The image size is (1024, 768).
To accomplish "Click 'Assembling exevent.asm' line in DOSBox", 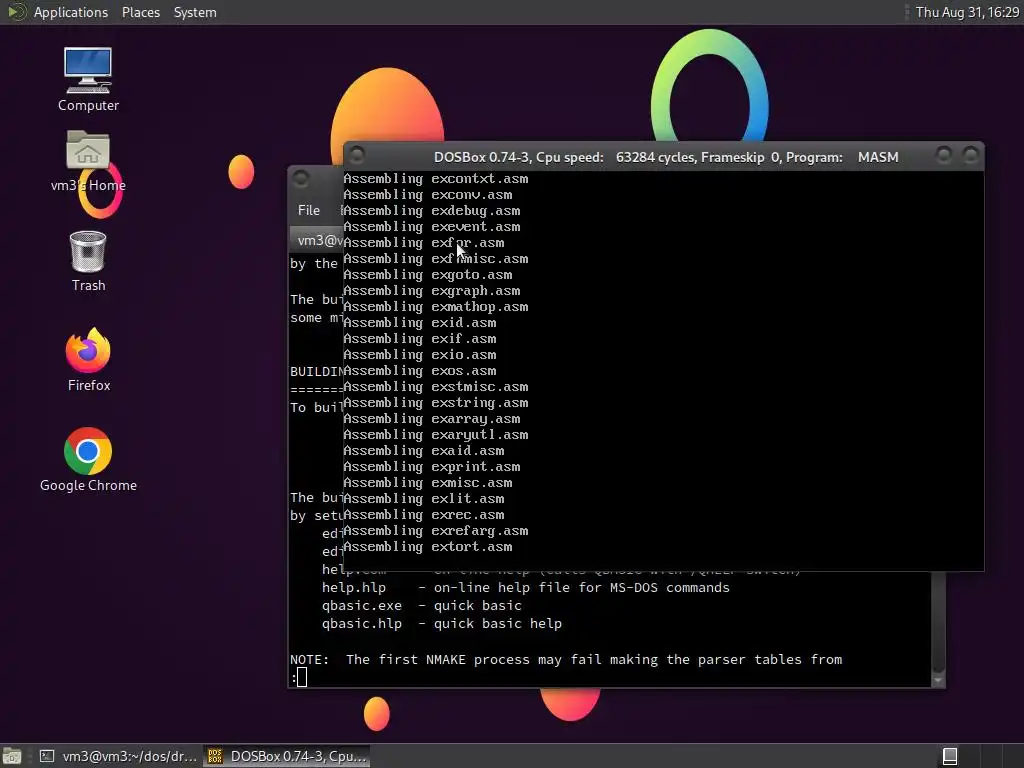I will pos(432,227).
